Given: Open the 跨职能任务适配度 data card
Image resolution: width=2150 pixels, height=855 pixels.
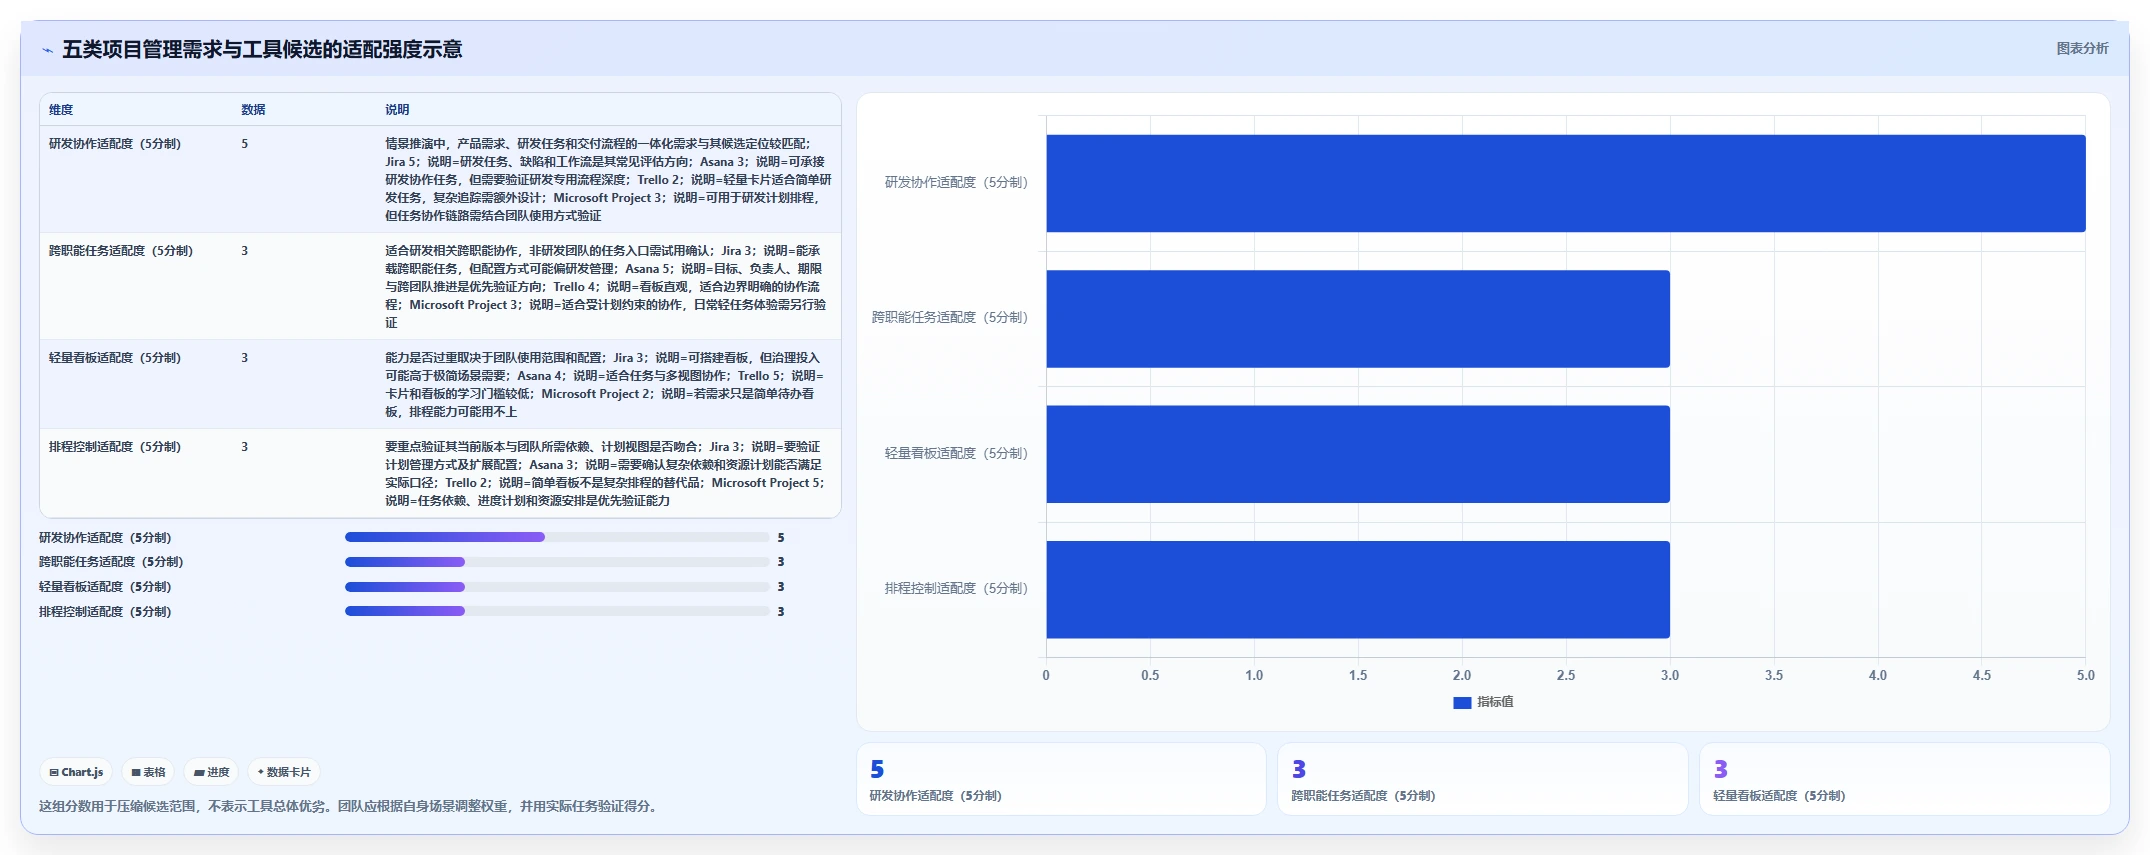Looking at the screenshot, I should tap(1483, 779).
